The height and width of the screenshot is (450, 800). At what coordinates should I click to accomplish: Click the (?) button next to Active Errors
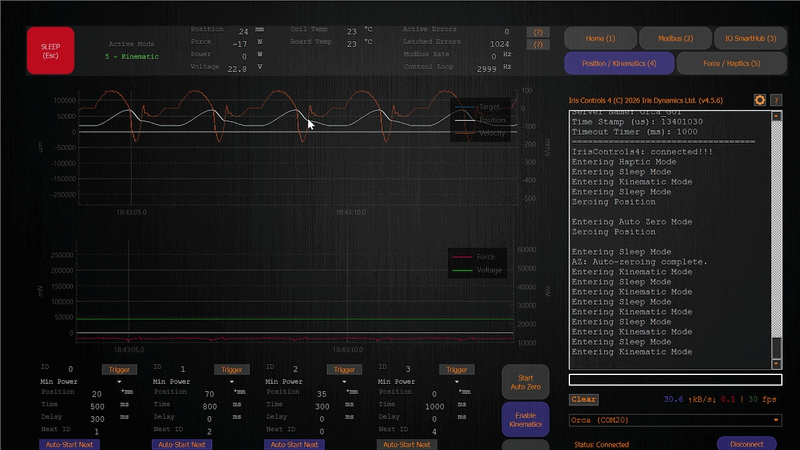coord(539,32)
